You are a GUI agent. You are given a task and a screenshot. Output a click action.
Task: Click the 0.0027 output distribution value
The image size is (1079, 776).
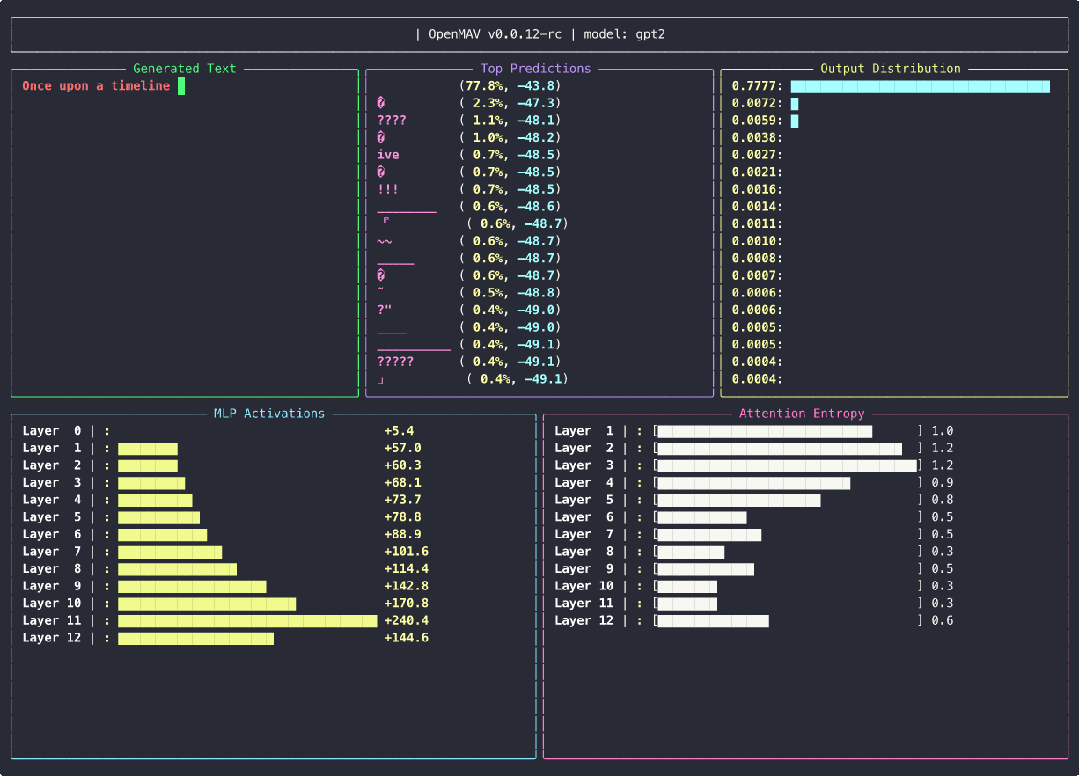[x=757, y=155]
